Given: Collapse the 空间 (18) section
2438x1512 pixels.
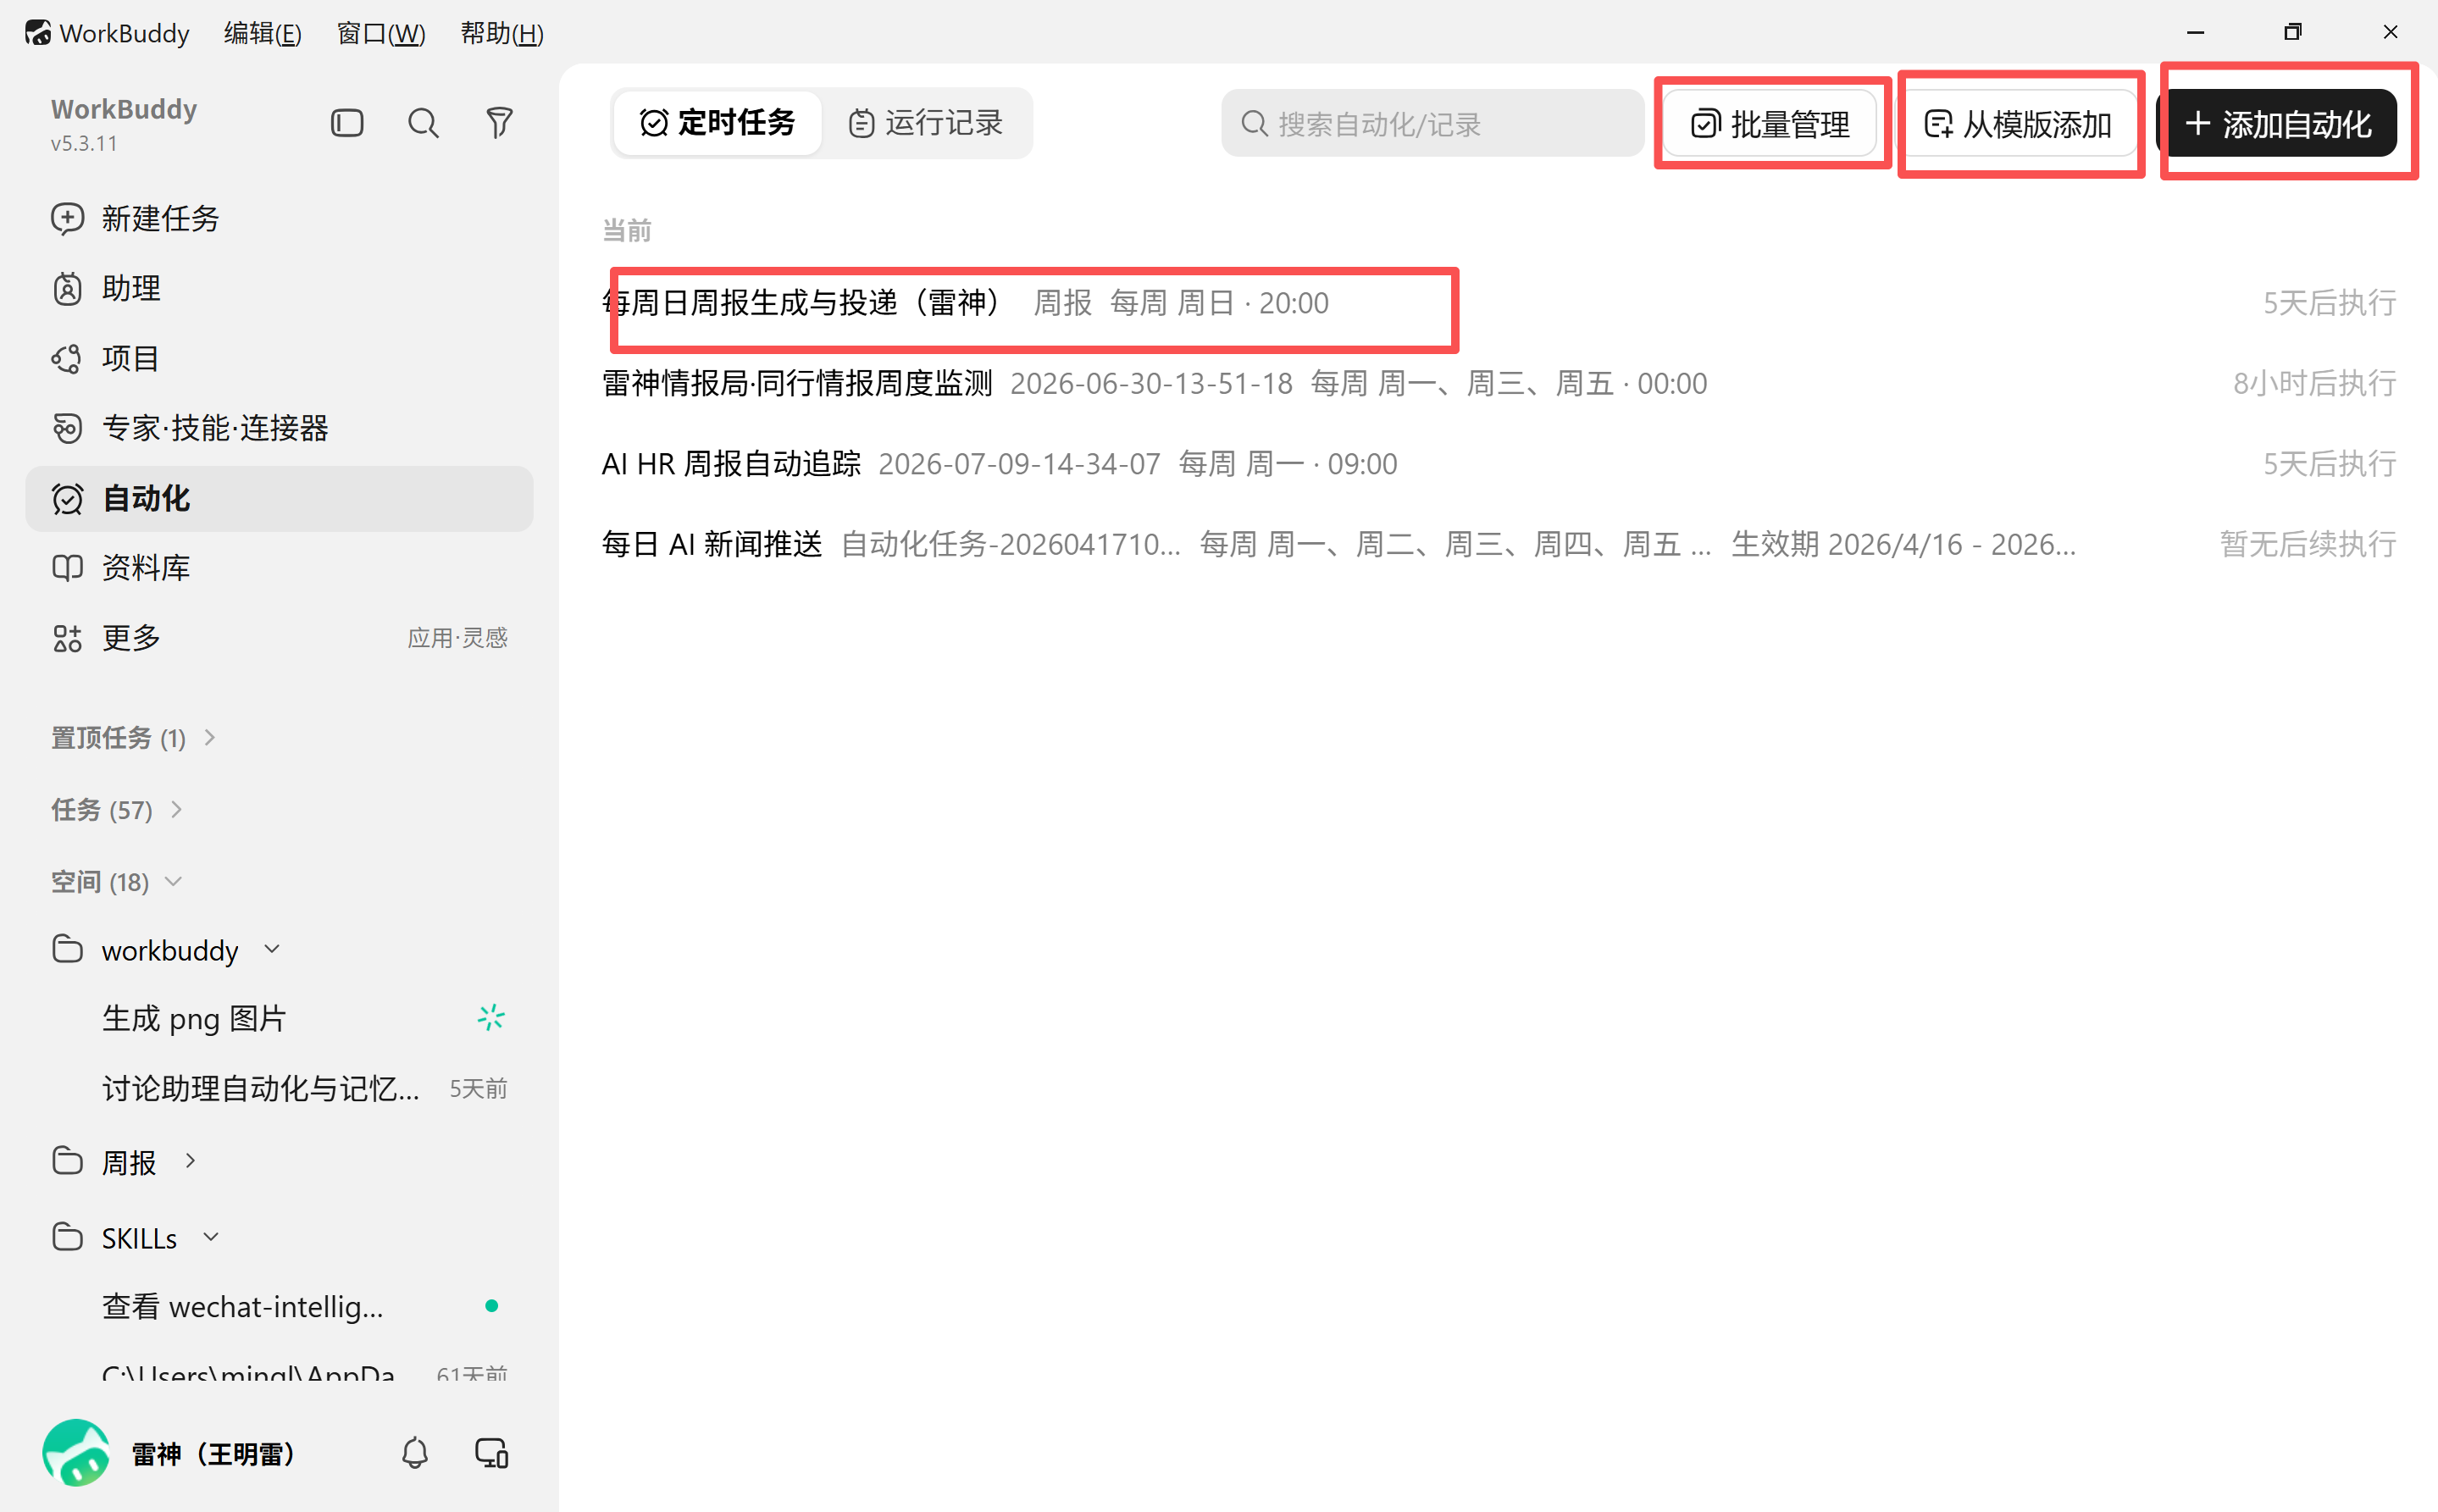Looking at the screenshot, I should tap(116, 882).
